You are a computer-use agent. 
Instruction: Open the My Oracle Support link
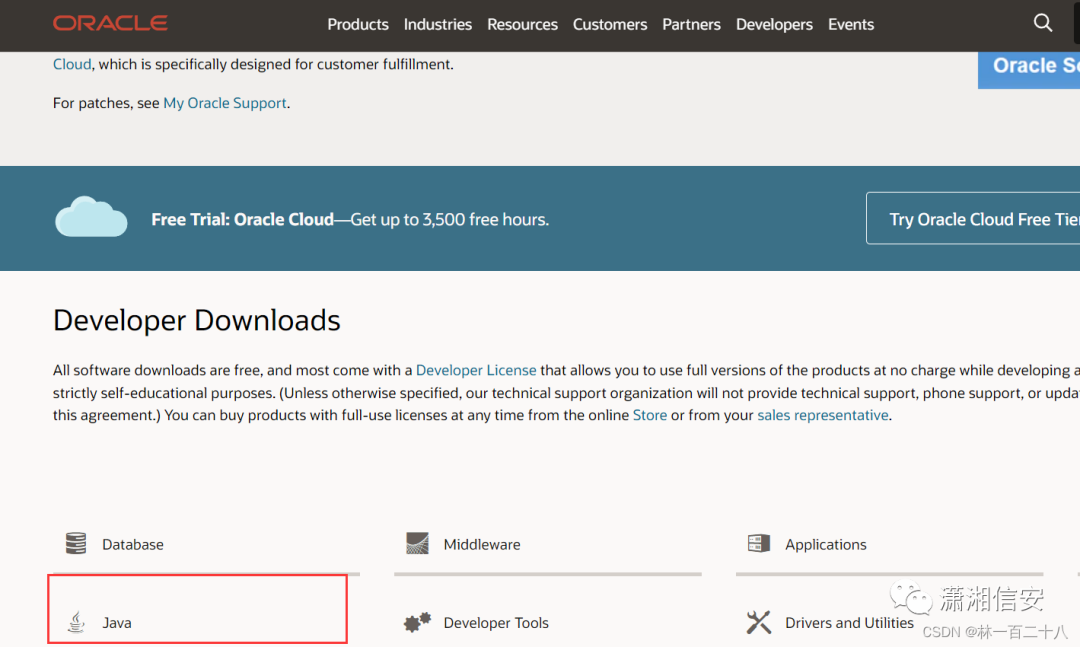pos(225,103)
